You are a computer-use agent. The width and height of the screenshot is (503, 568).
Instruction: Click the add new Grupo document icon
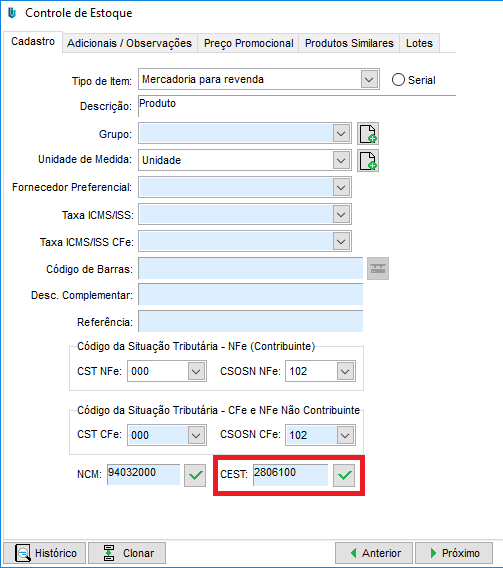(x=368, y=134)
